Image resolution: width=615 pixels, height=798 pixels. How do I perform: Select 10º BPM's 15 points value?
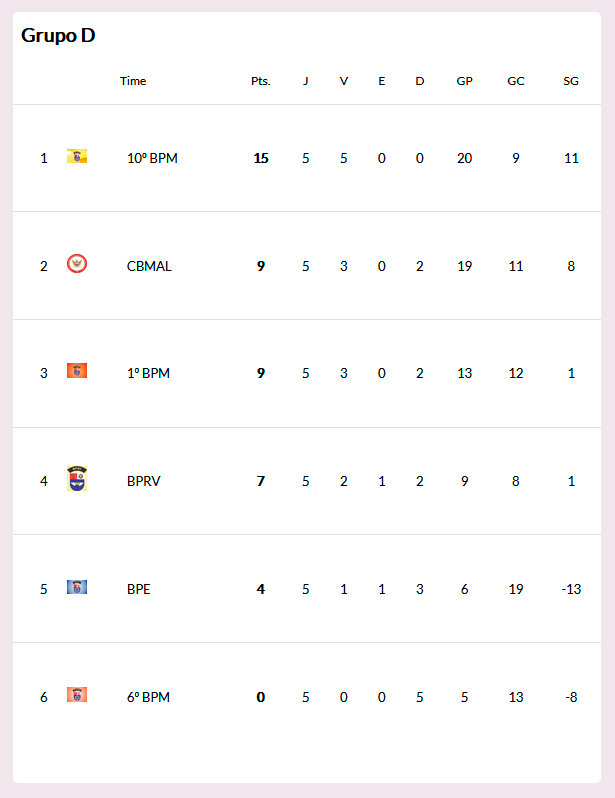pyautogui.click(x=261, y=158)
